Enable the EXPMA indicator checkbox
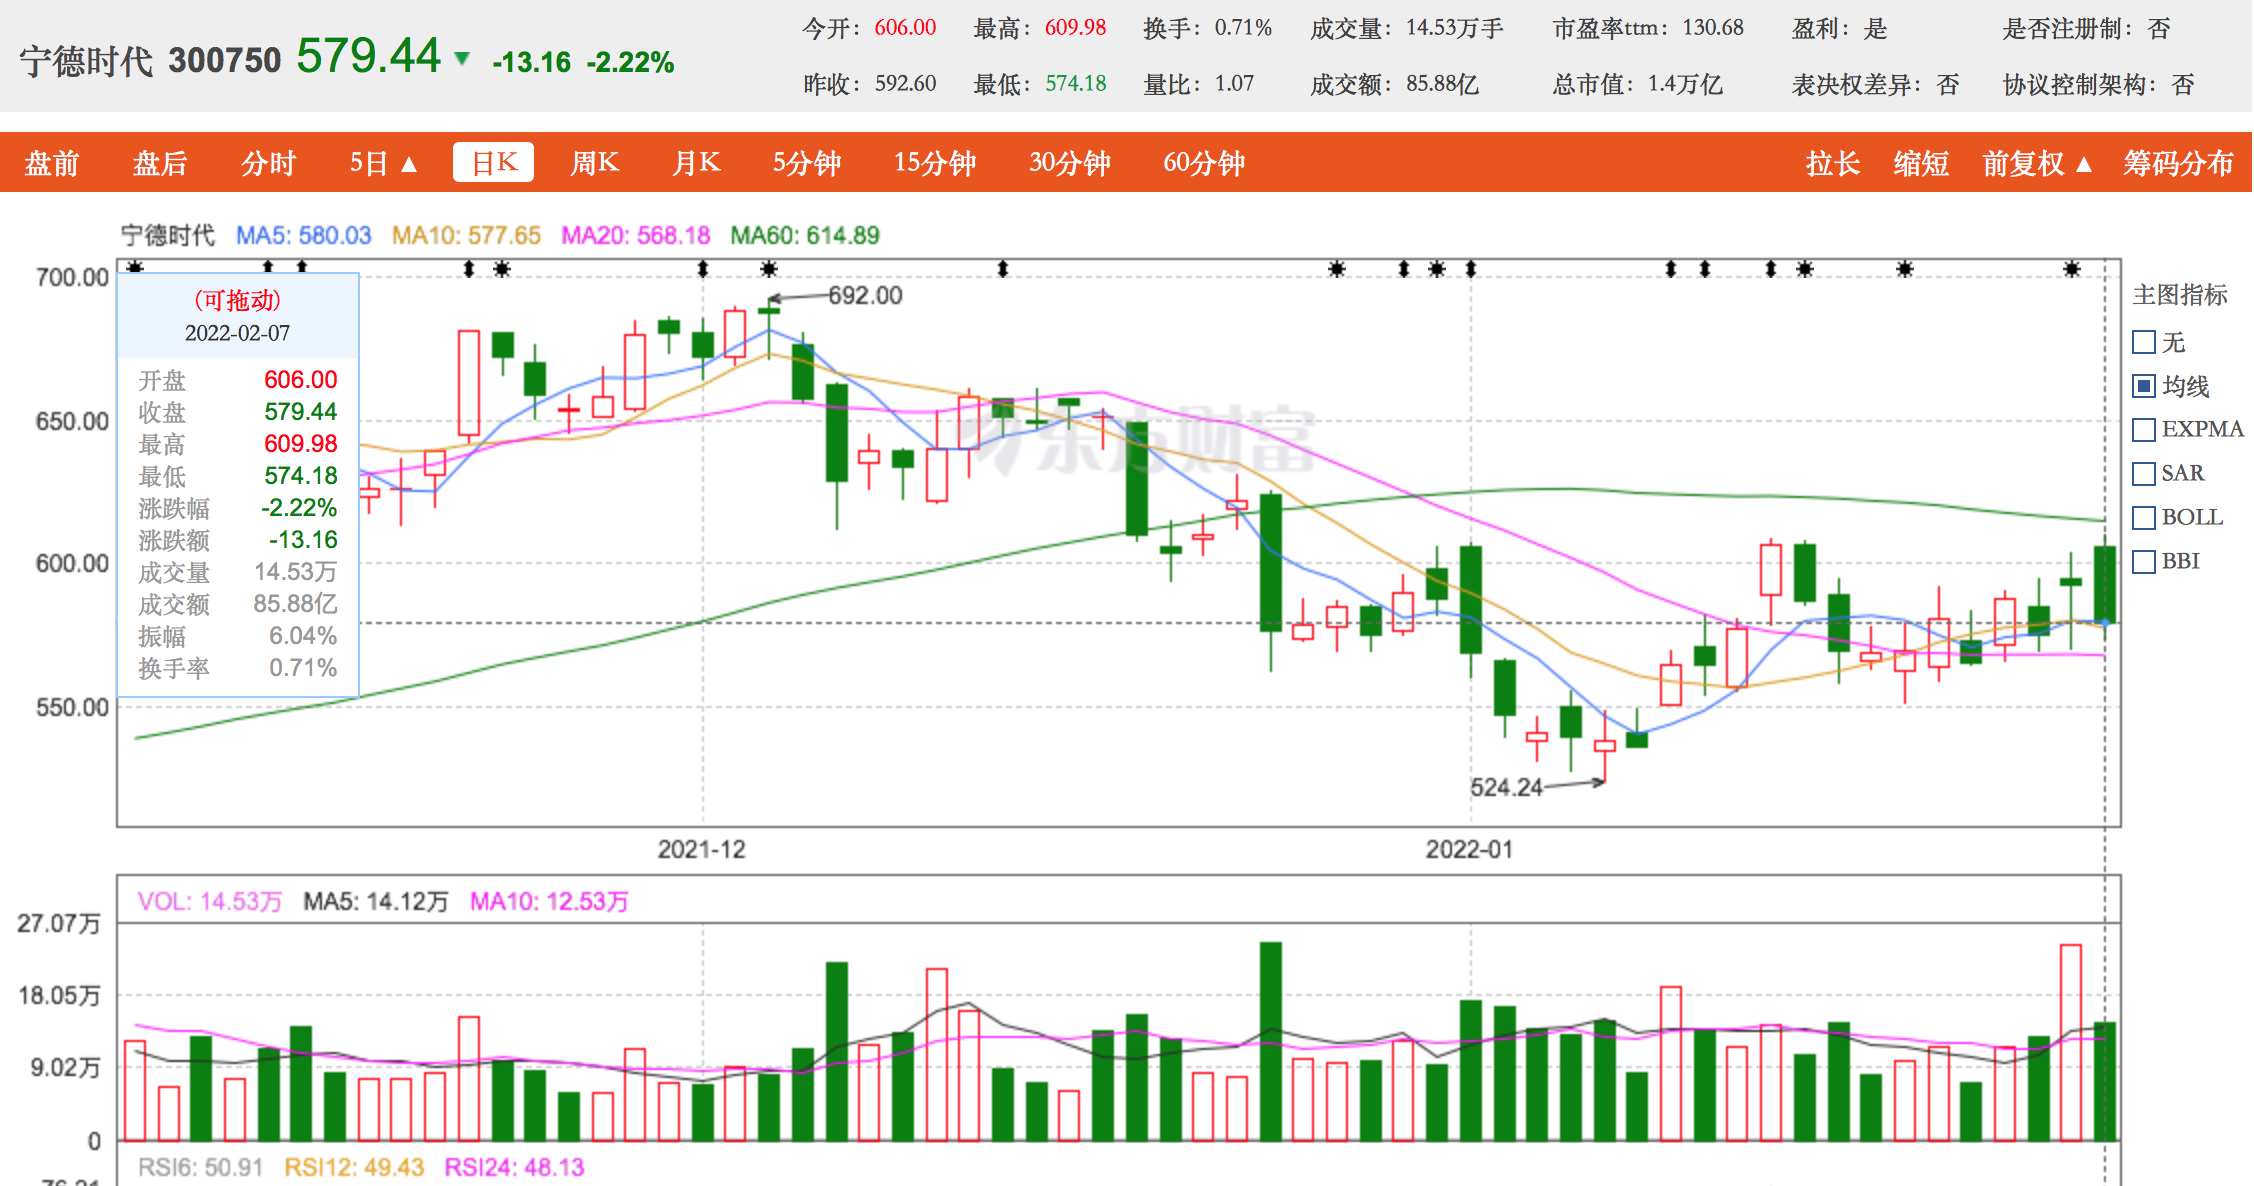2254x1186 pixels. [2144, 430]
